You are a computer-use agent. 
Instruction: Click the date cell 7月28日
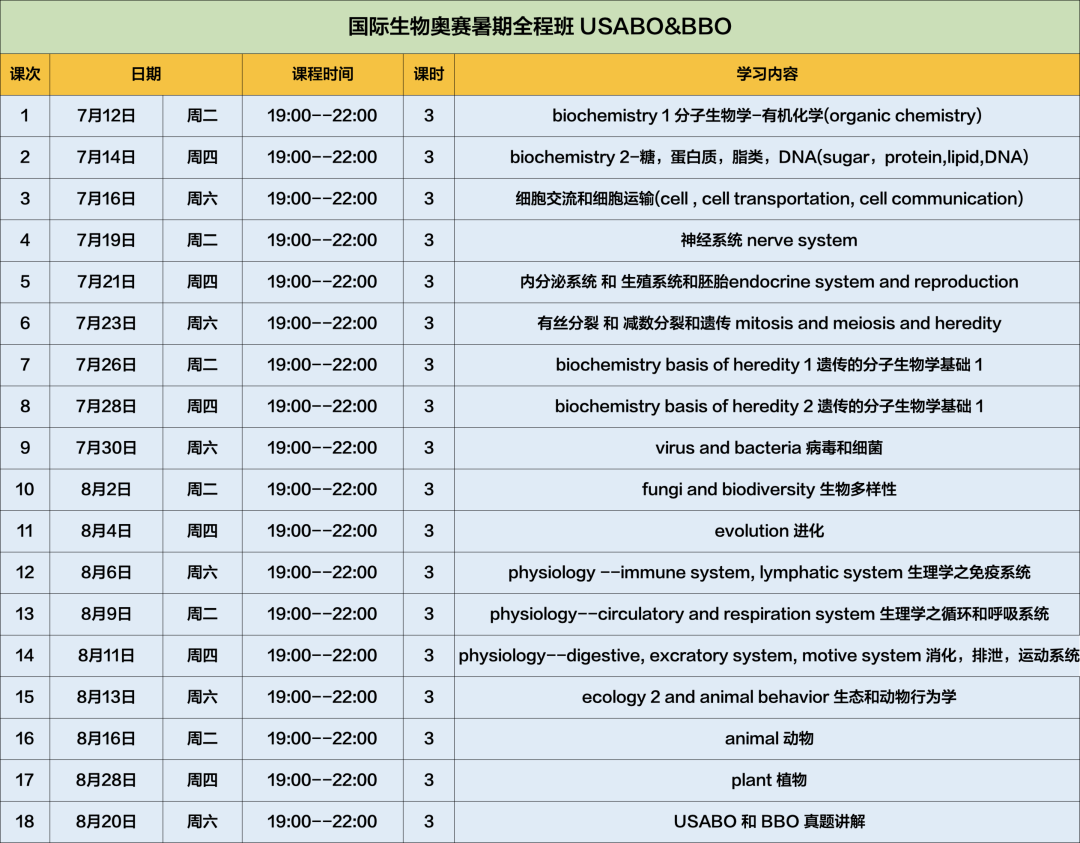tap(106, 406)
